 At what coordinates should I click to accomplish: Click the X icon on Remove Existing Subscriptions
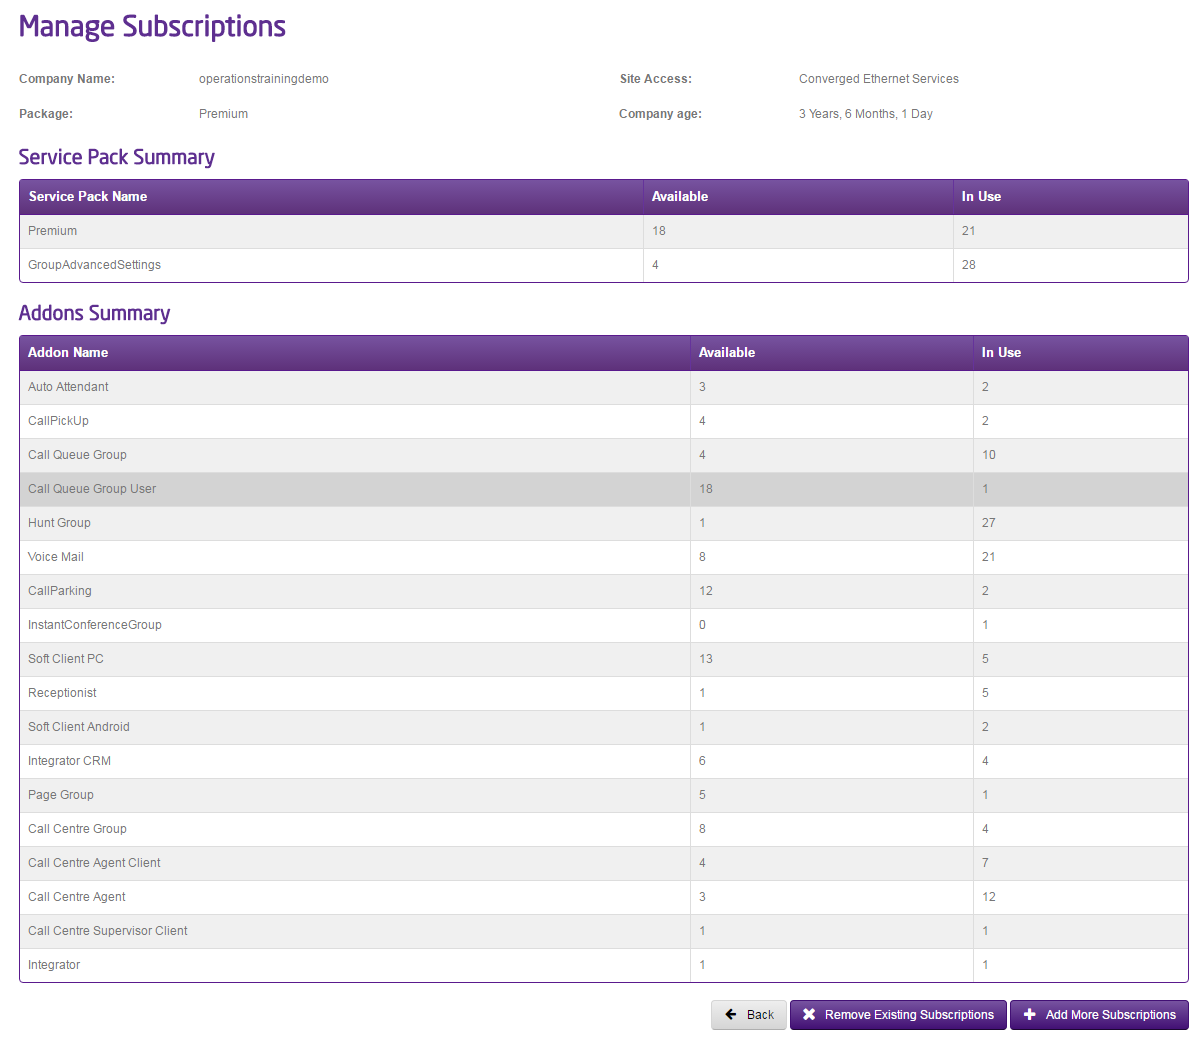tap(809, 1014)
